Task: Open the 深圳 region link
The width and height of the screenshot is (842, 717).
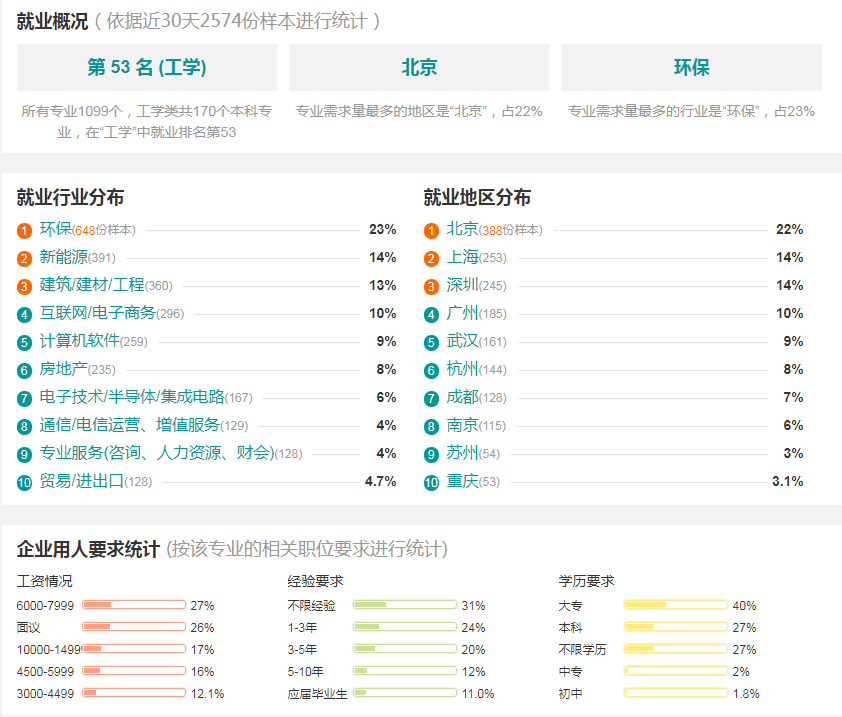Action: (462, 285)
